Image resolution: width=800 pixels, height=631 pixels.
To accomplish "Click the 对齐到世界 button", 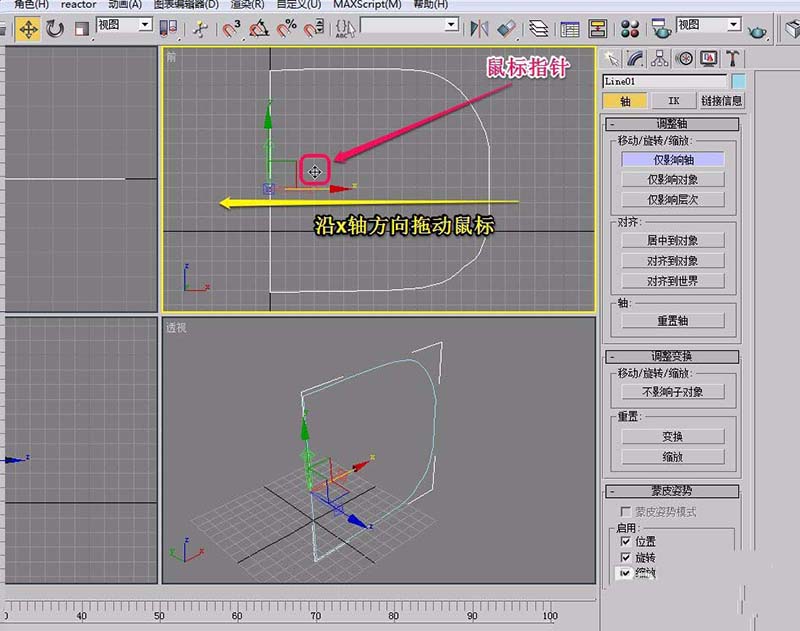I will tap(673, 281).
